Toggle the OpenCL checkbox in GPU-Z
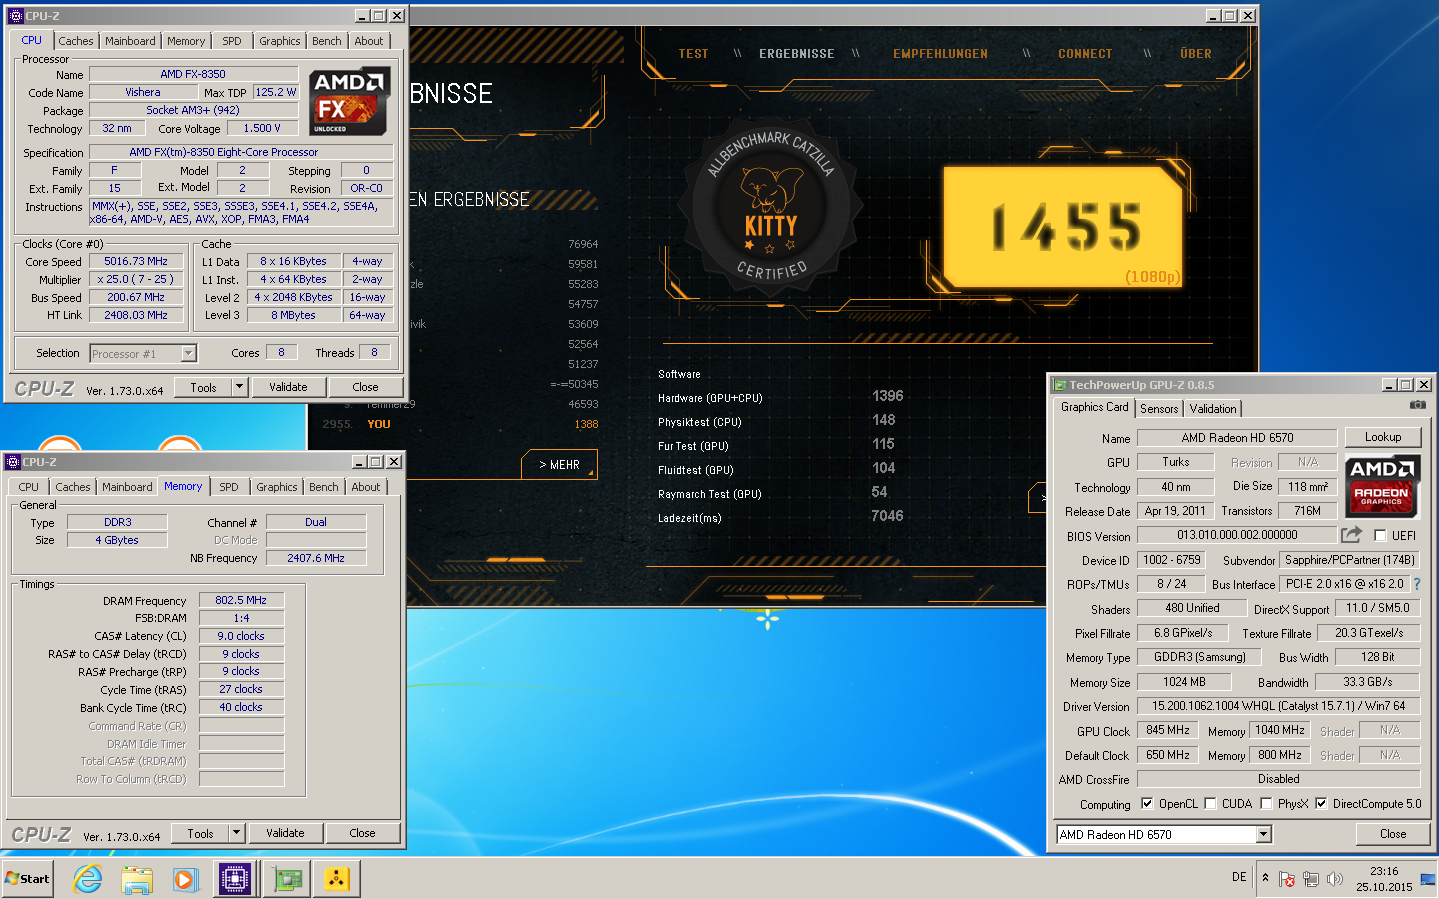Screen dimensions: 1439x899 [1147, 803]
